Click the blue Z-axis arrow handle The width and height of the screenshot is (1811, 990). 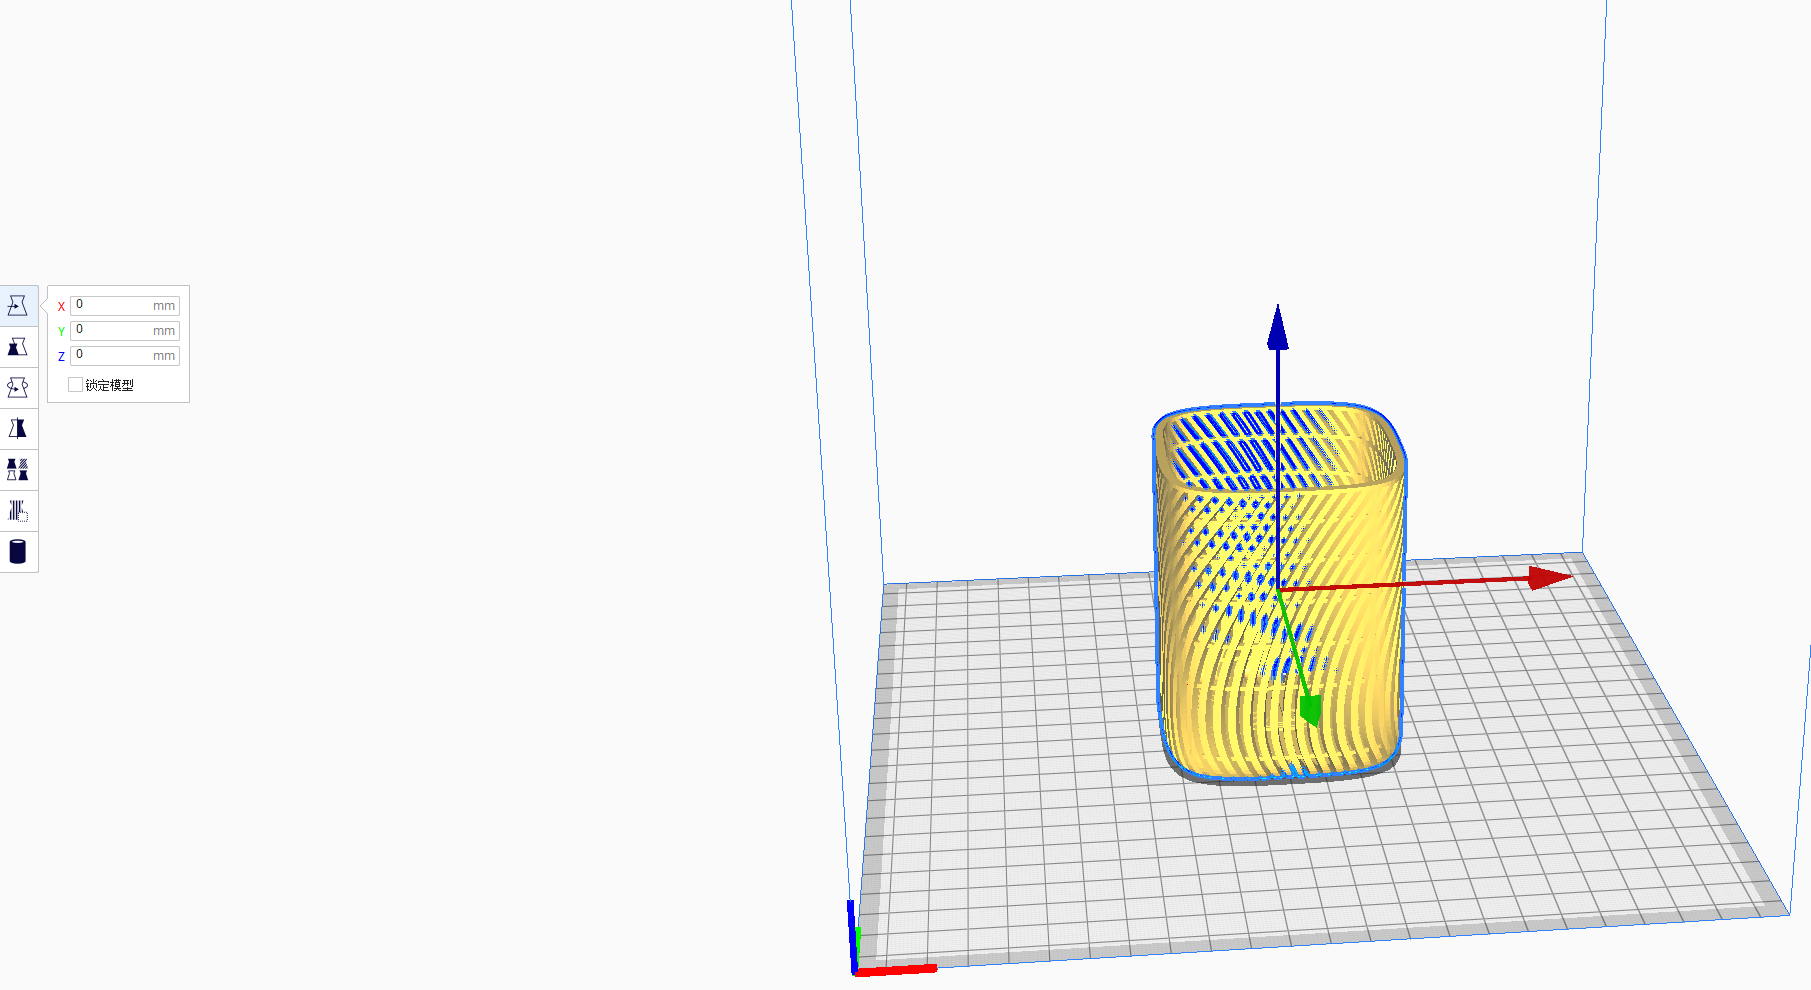coord(1277,328)
